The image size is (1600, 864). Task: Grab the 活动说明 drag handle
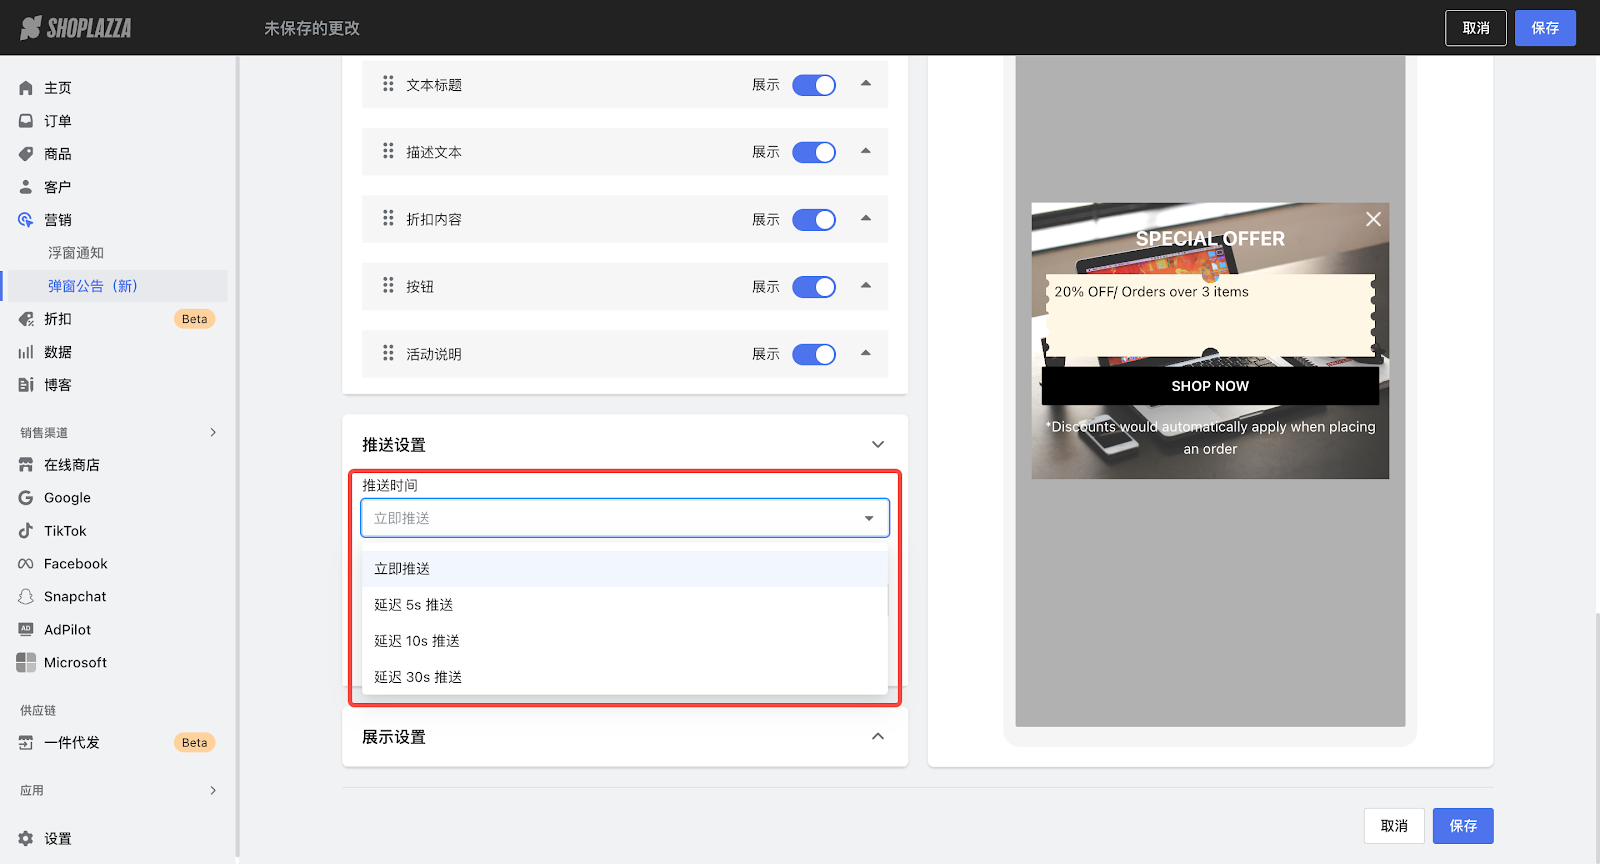coord(388,353)
